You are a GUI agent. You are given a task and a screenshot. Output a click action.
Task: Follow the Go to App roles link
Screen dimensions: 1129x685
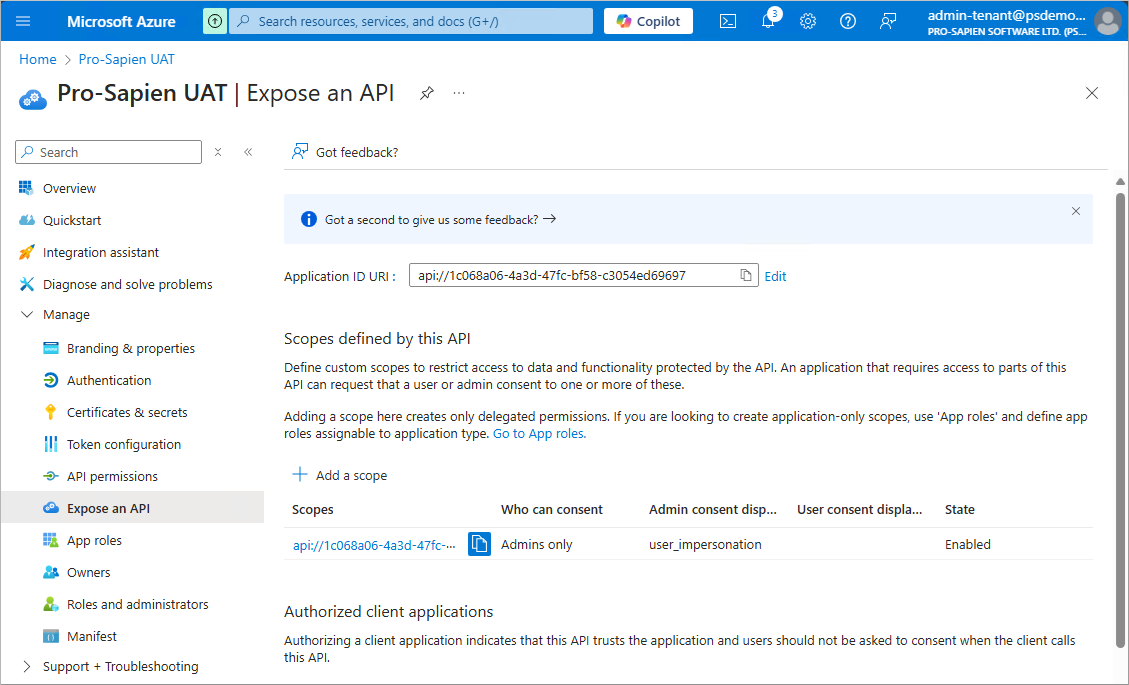539,434
